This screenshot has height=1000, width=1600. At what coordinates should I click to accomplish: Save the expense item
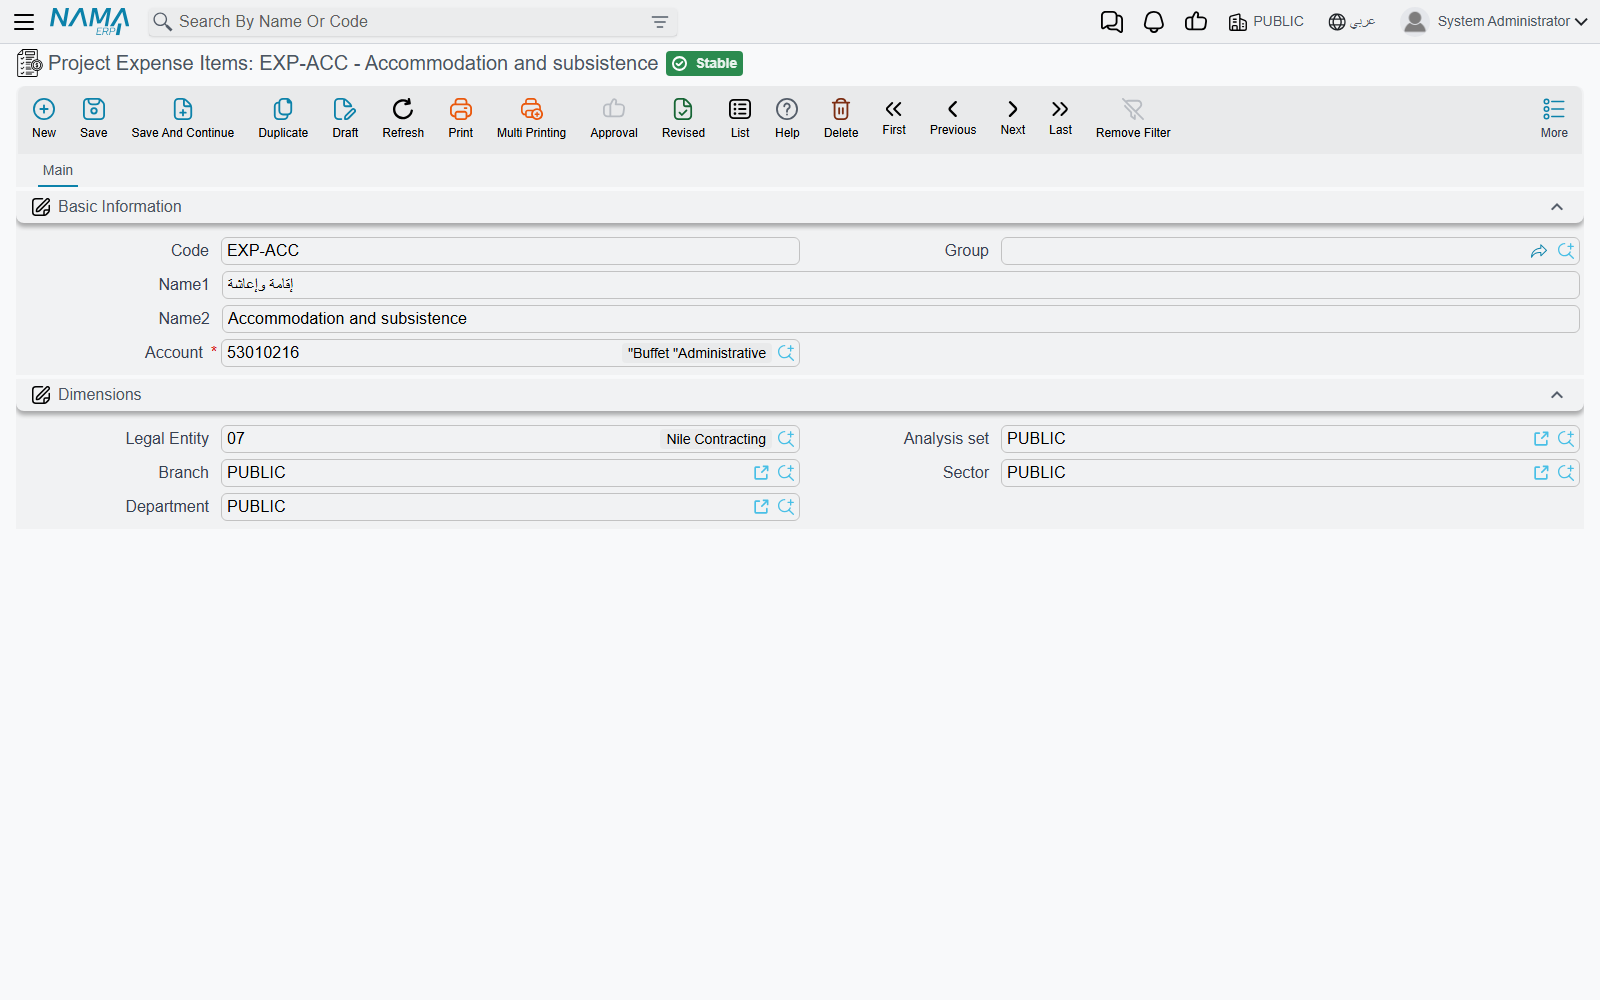click(94, 118)
